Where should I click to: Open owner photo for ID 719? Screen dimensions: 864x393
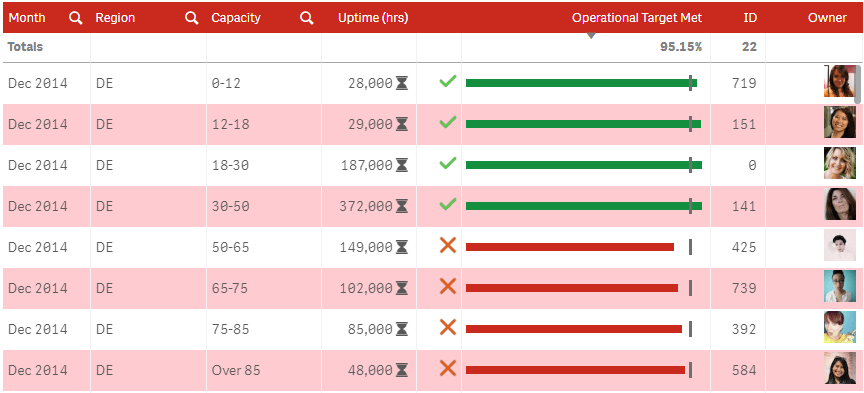pyautogui.click(x=840, y=81)
